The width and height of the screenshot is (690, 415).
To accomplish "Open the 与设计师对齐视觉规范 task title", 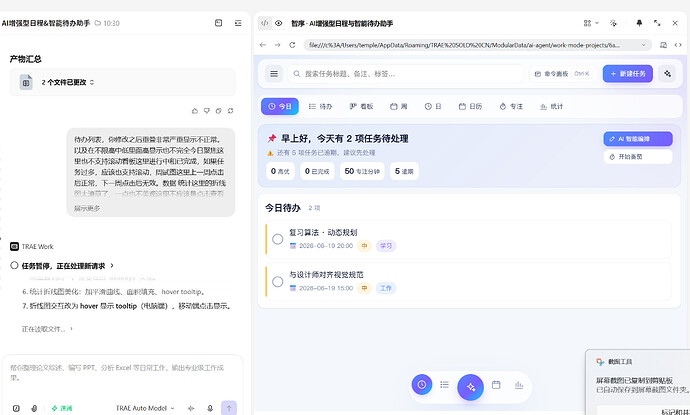I will (326, 275).
